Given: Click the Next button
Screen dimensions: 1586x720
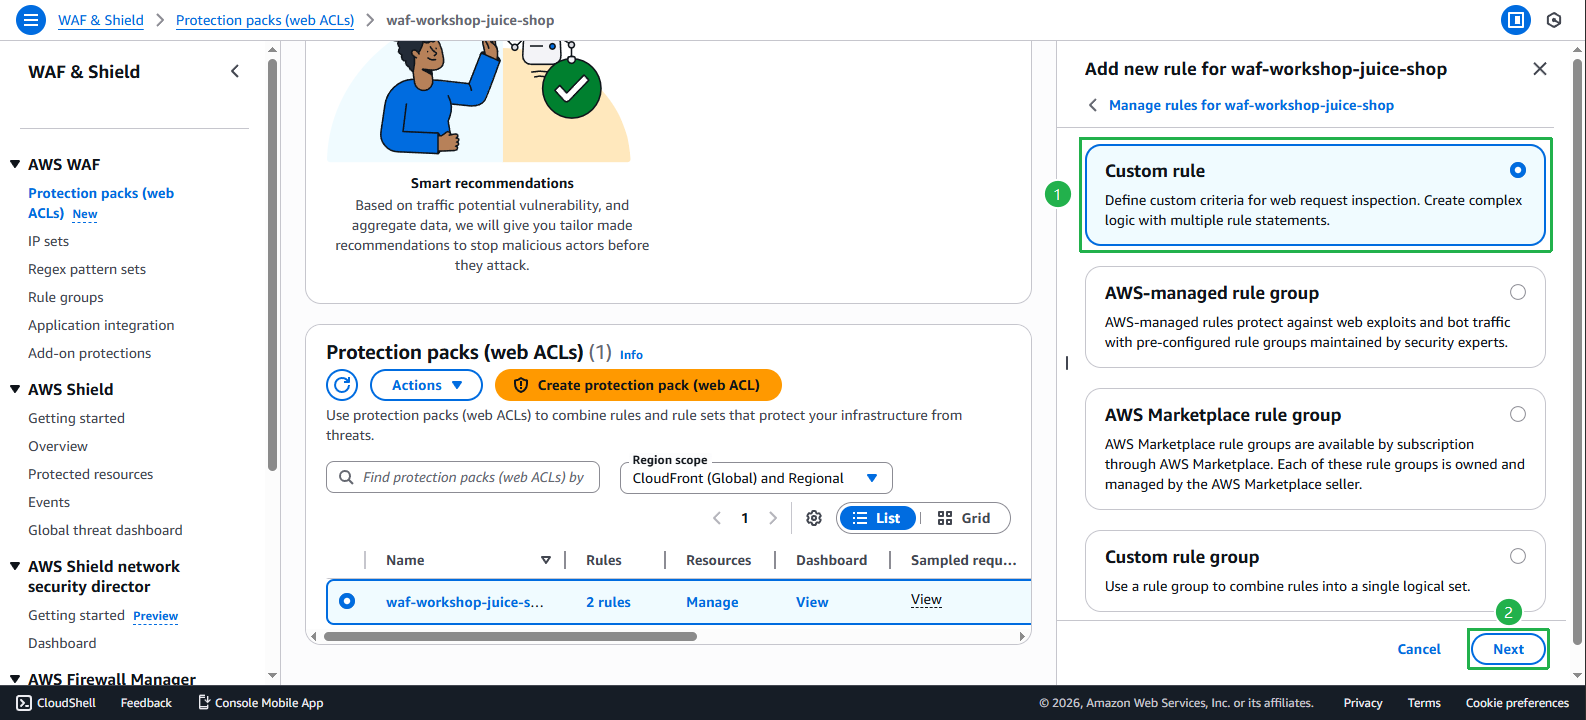Looking at the screenshot, I should 1508,649.
